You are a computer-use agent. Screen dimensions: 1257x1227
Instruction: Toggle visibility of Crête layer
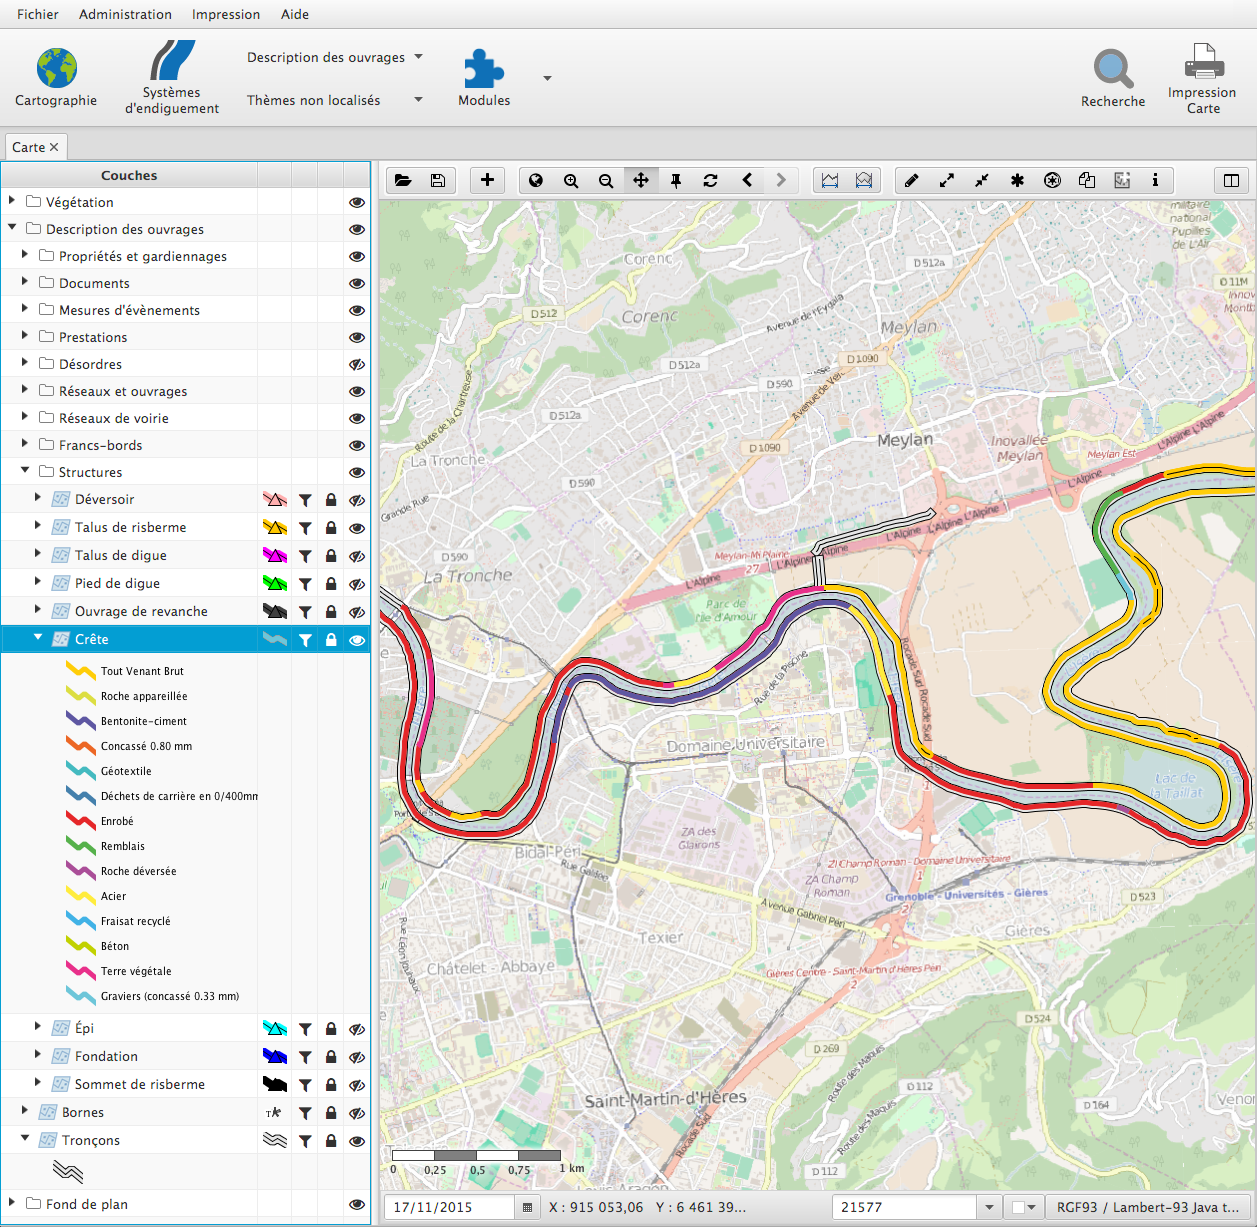356,640
